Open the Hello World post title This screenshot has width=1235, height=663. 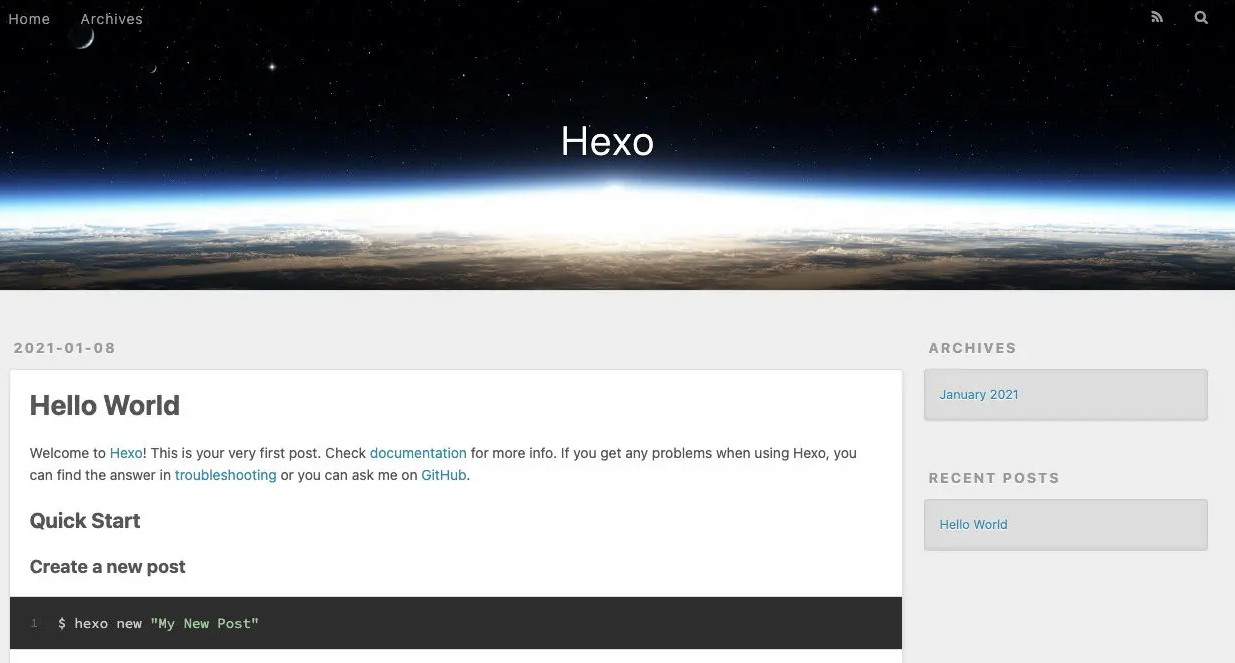click(105, 405)
